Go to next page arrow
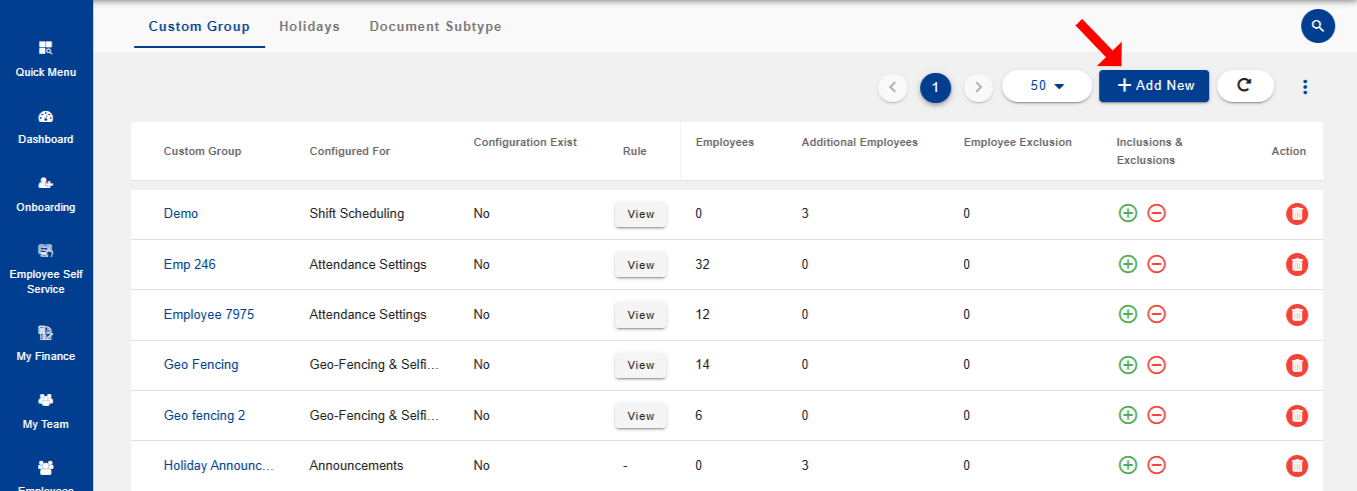Image resolution: width=1357 pixels, height=491 pixels. tap(978, 88)
